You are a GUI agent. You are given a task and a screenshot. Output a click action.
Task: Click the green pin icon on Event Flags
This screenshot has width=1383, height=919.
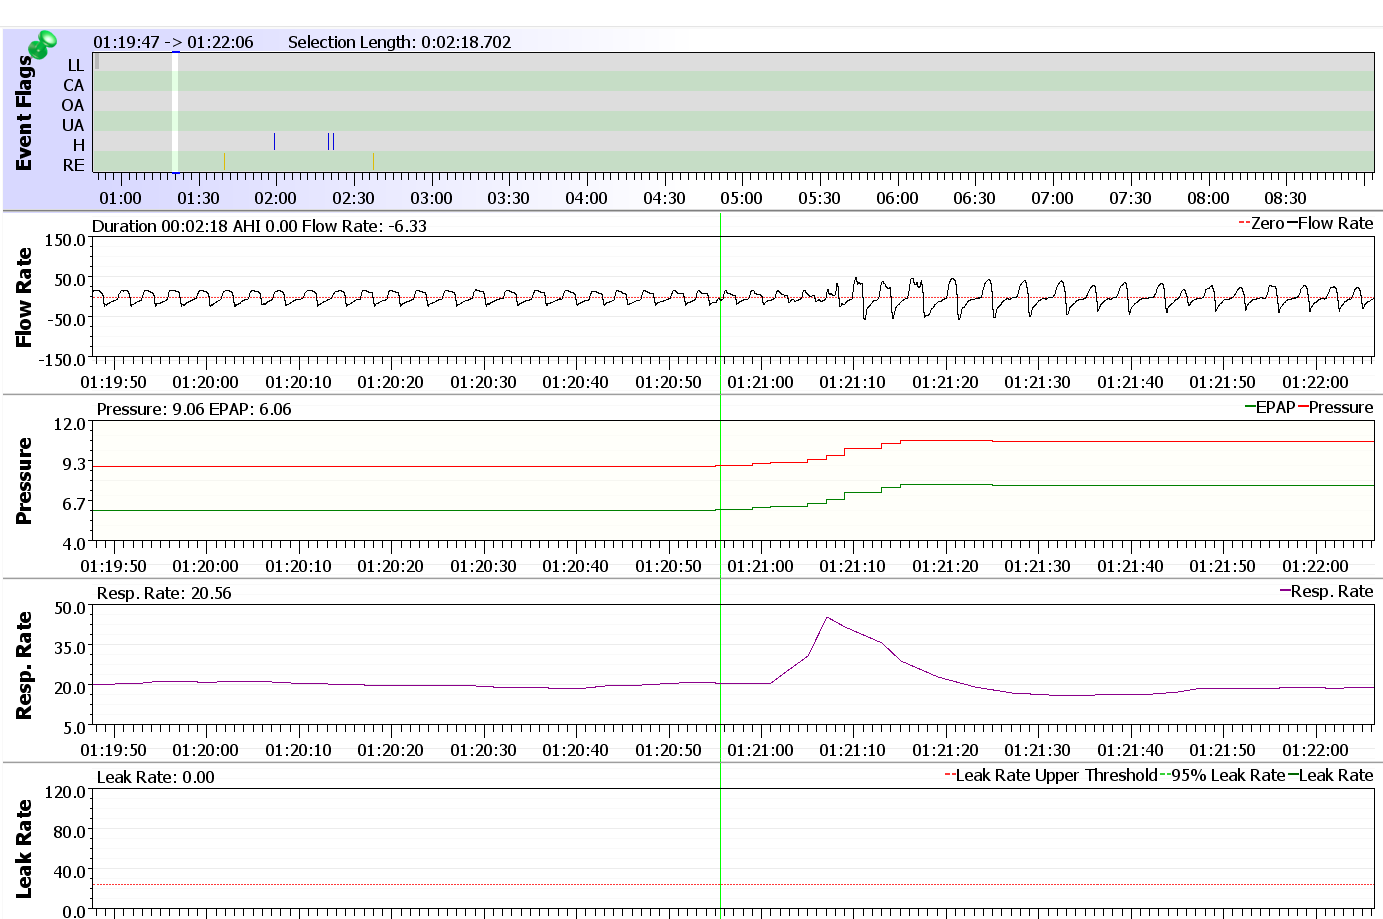(x=42, y=44)
